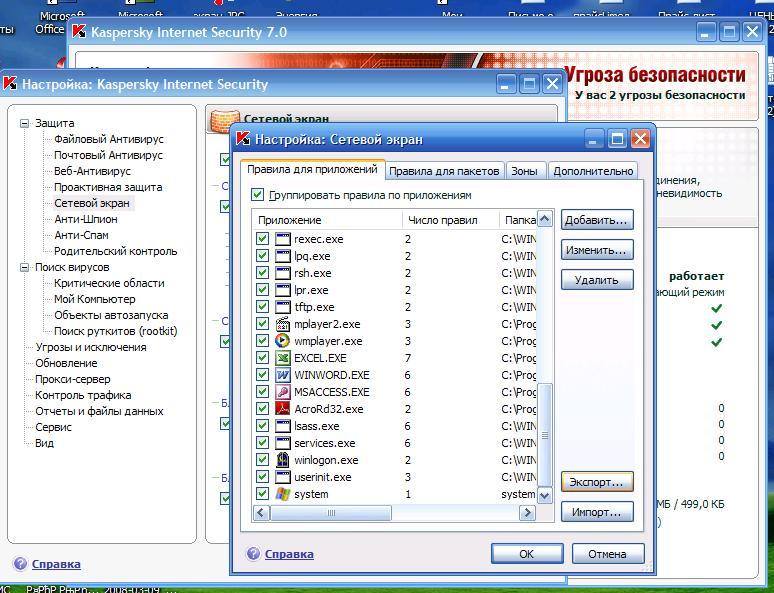This screenshot has width=774, height=593.
Task: Open Прокси-сервер settings
Action: point(73,379)
